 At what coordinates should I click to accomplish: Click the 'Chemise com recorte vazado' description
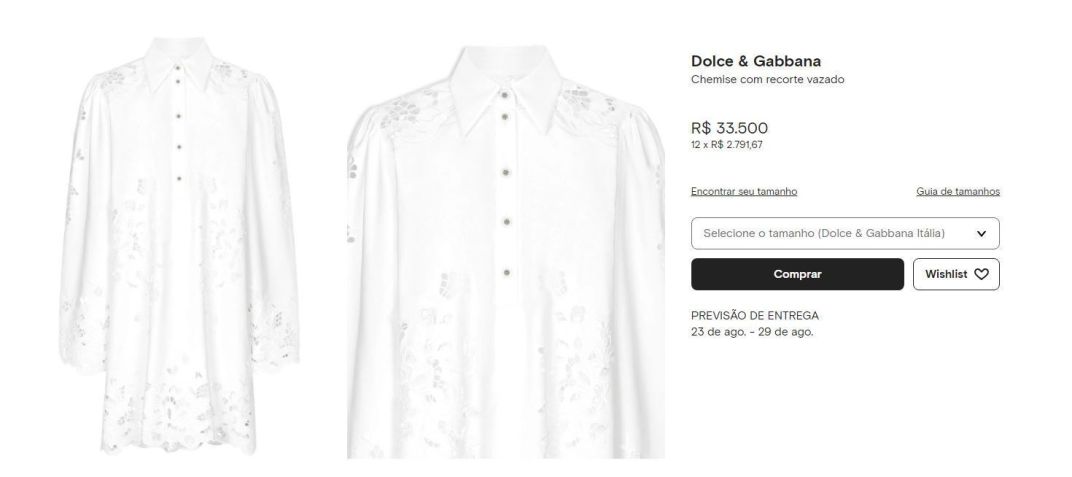coord(767,79)
